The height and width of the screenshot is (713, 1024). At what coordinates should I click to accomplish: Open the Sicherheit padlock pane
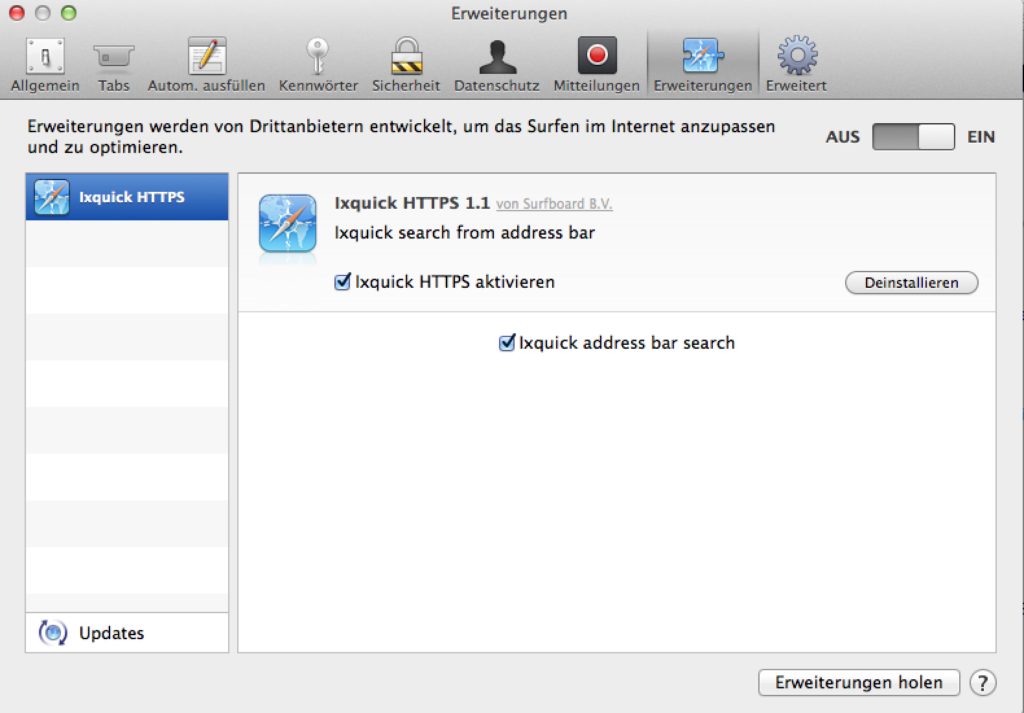tap(406, 65)
